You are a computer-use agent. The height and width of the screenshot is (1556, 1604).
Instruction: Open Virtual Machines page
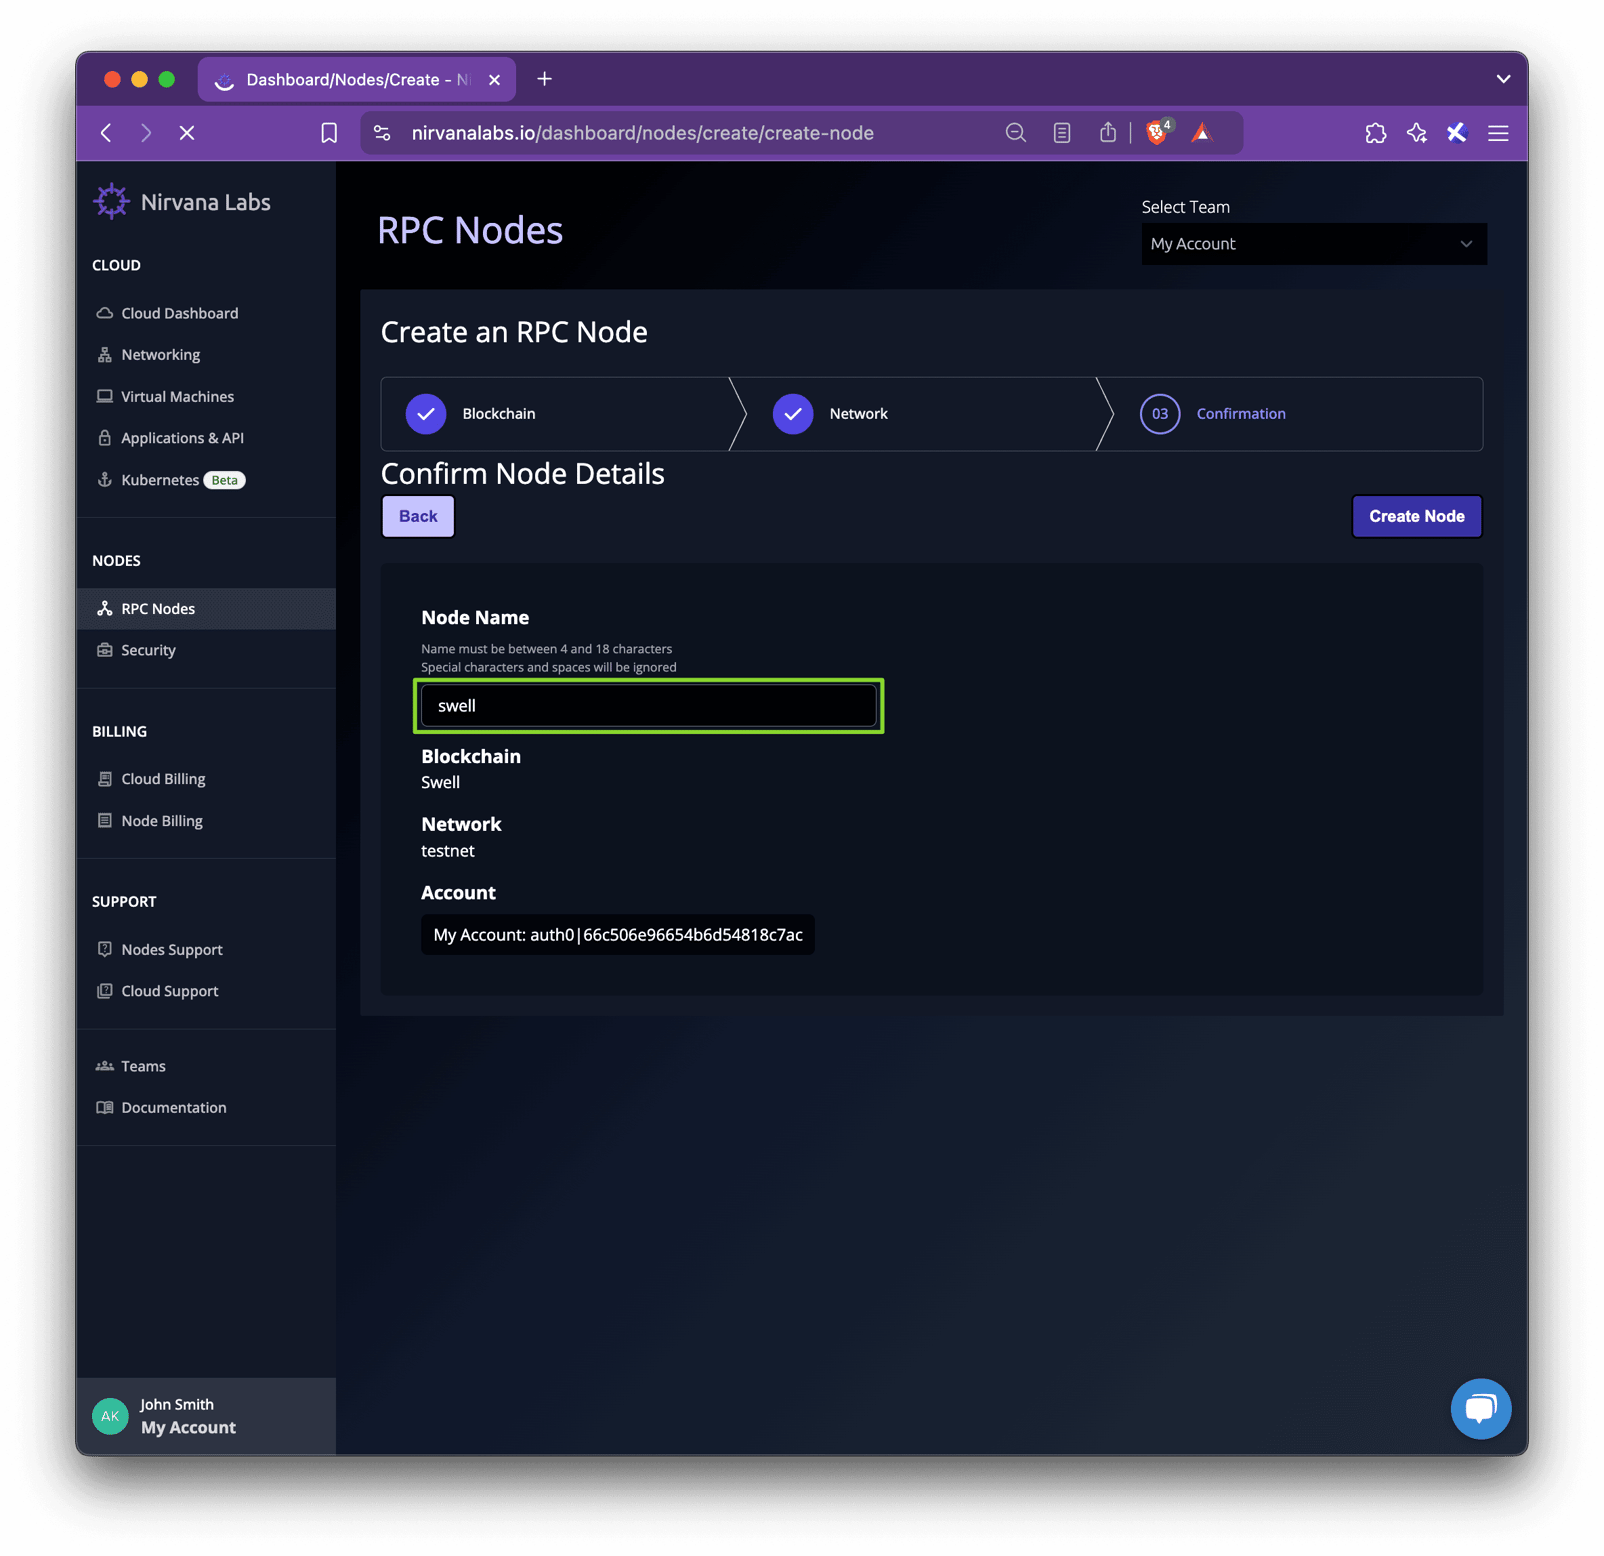[178, 396]
